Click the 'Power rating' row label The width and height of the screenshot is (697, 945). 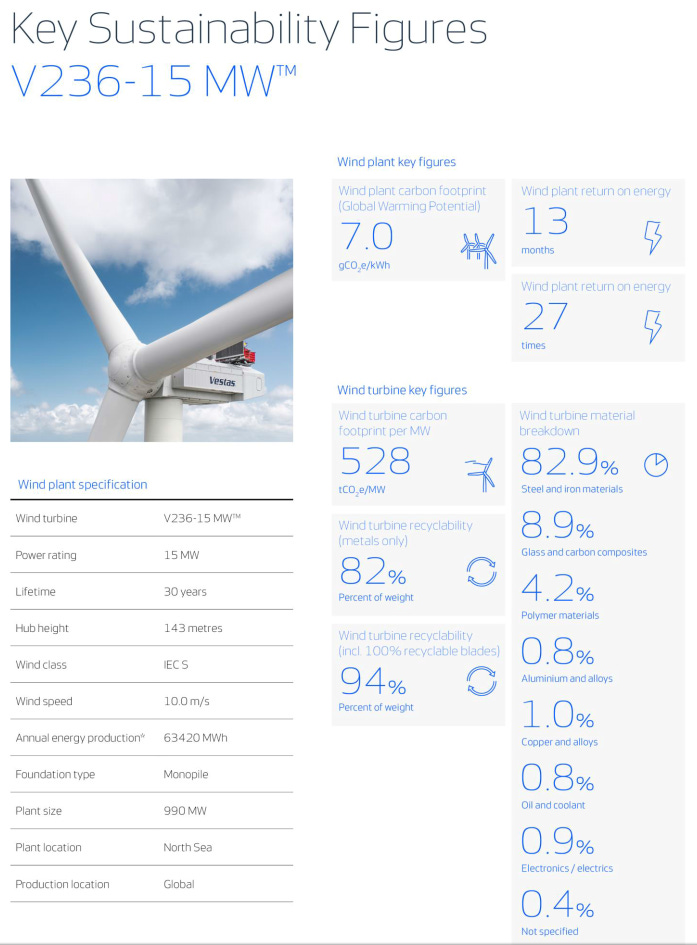pyautogui.click(x=46, y=555)
